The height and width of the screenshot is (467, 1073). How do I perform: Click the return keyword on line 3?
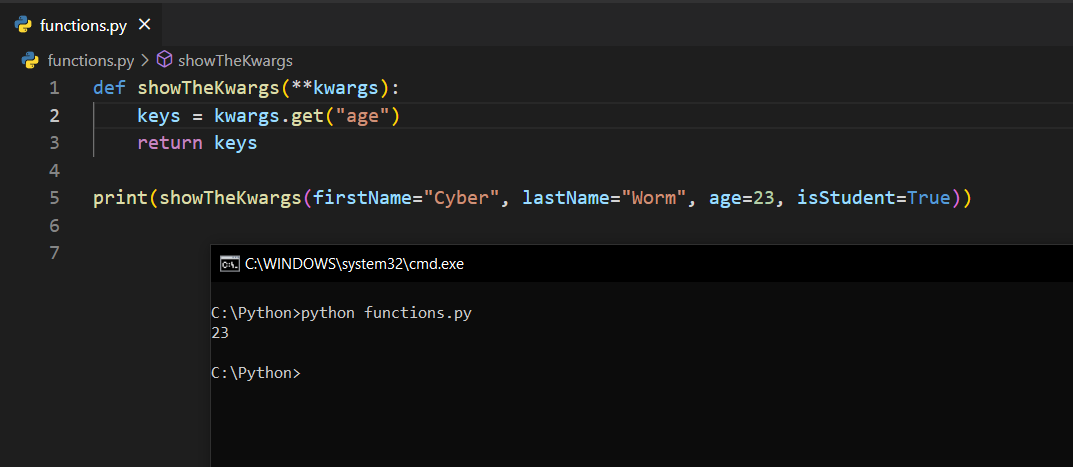170,143
